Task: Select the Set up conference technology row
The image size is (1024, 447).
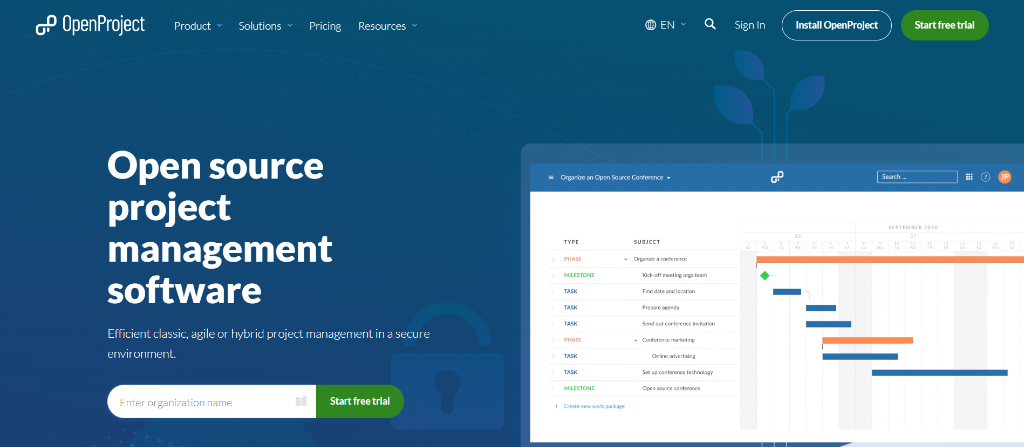Action: [644, 372]
